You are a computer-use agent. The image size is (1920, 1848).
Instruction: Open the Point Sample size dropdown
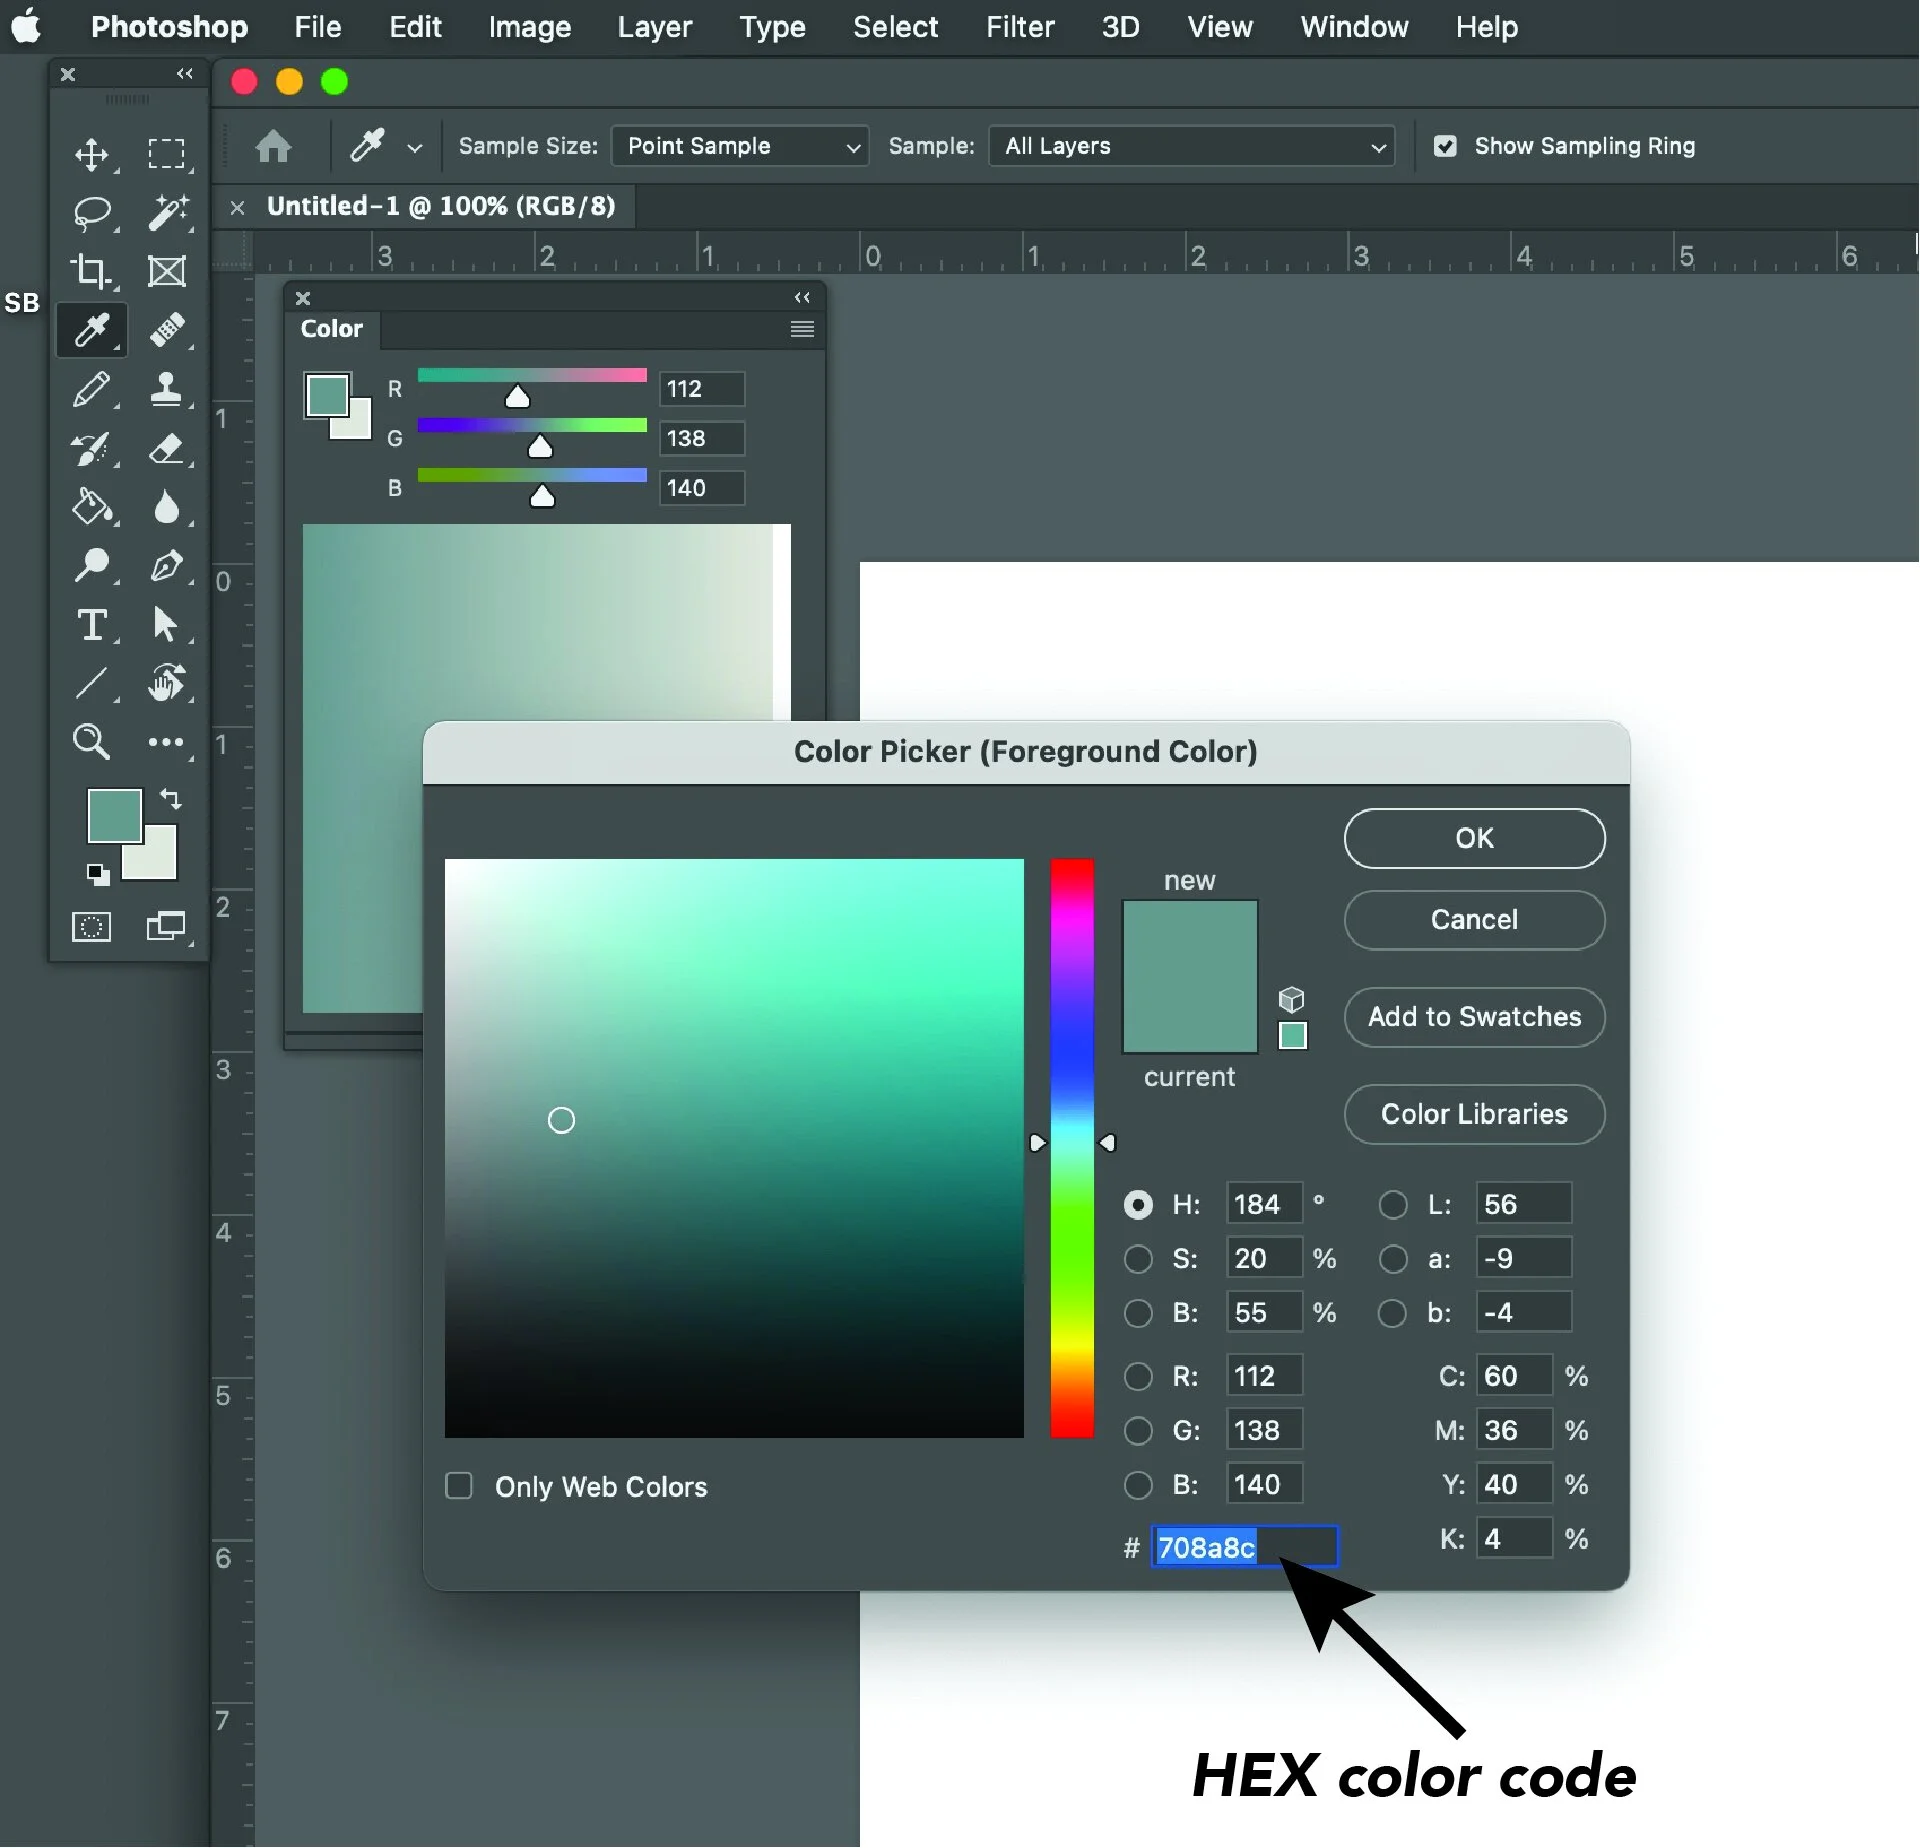(740, 146)
